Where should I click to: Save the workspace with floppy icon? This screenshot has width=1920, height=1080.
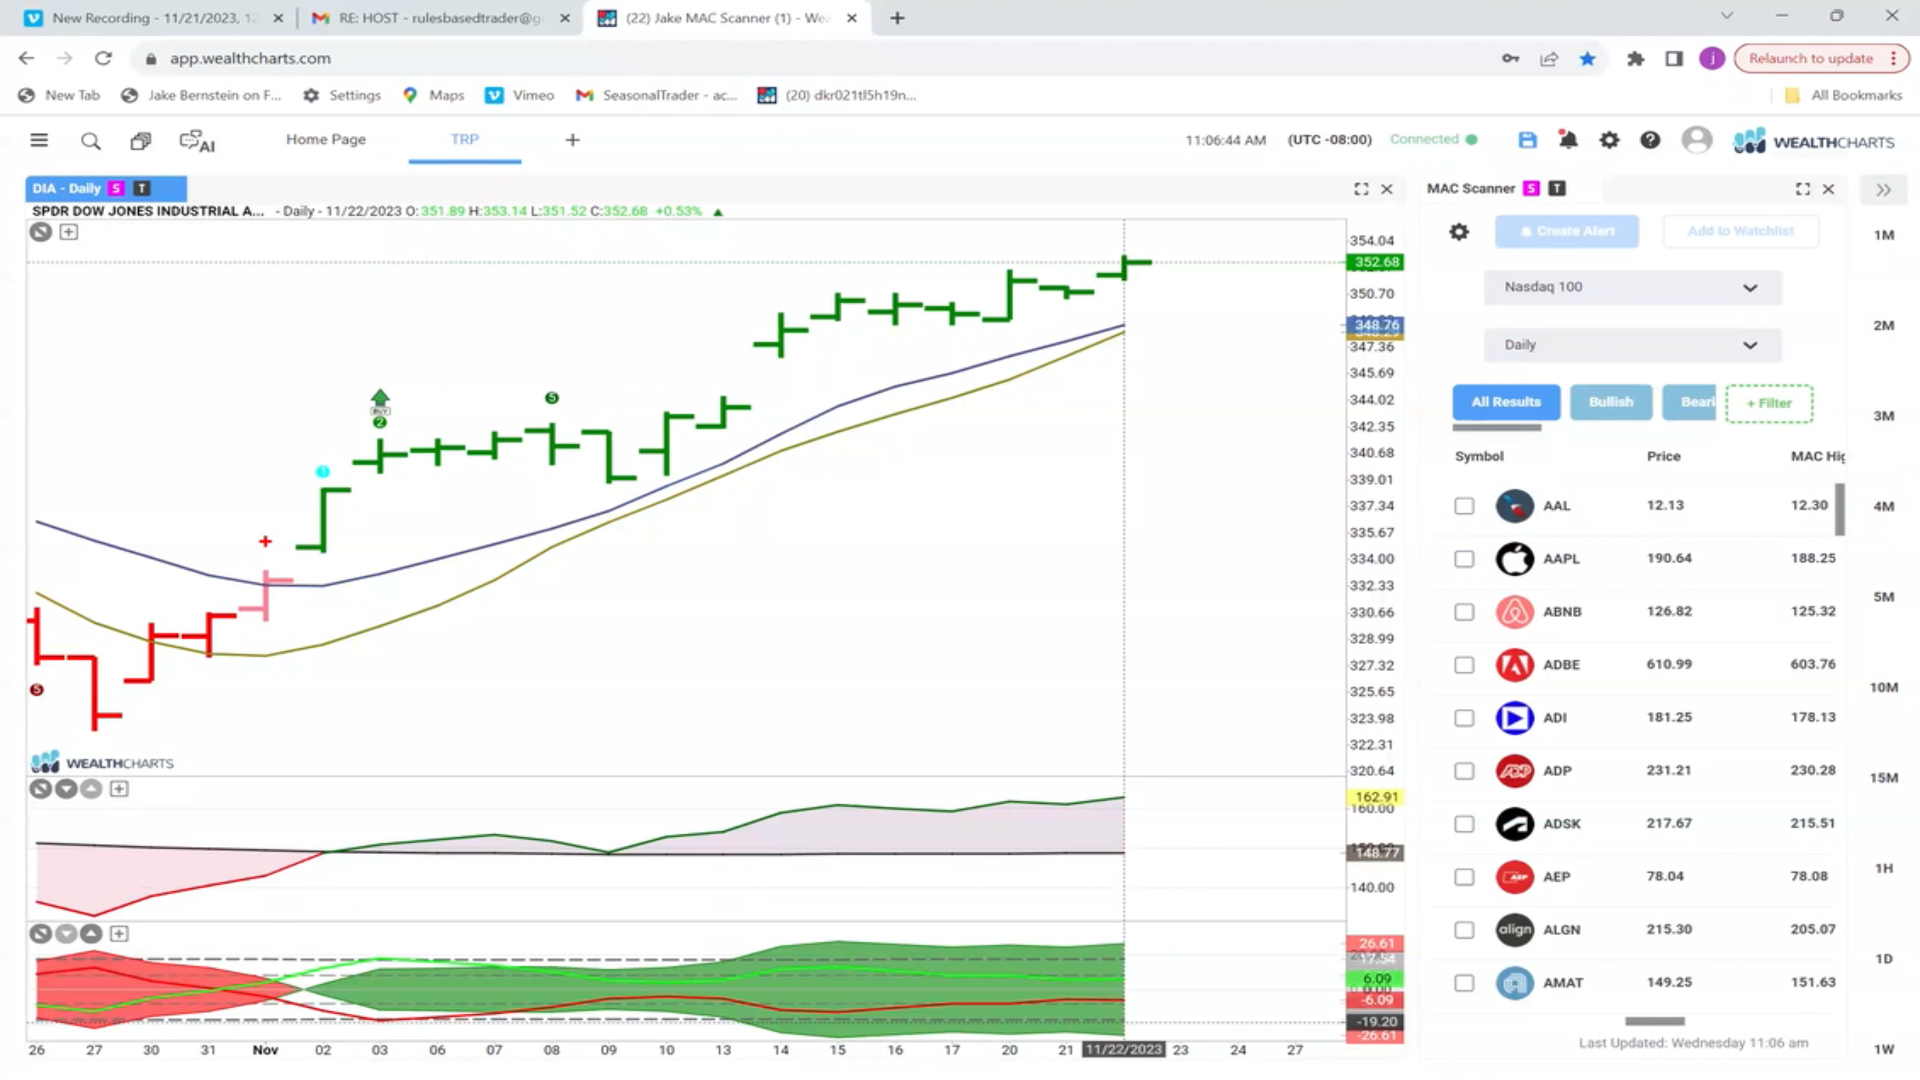(1527, 140)
